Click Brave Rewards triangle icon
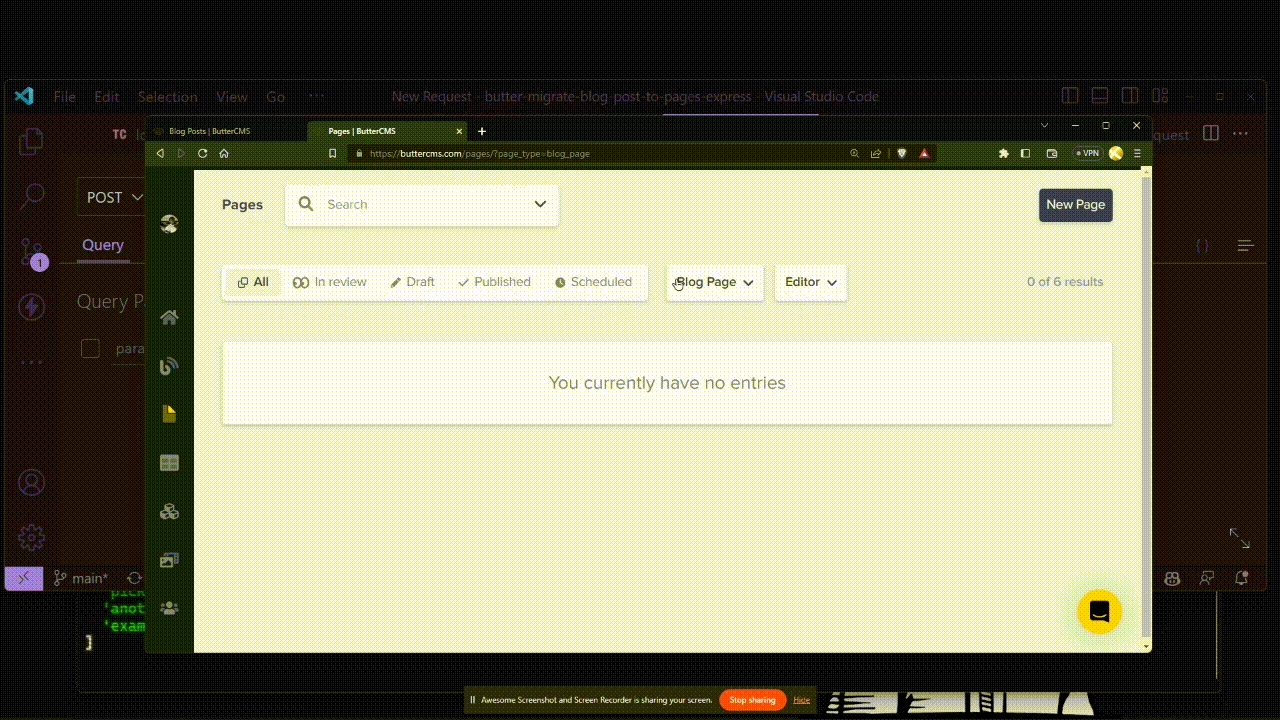 click(x=924, y=153)
